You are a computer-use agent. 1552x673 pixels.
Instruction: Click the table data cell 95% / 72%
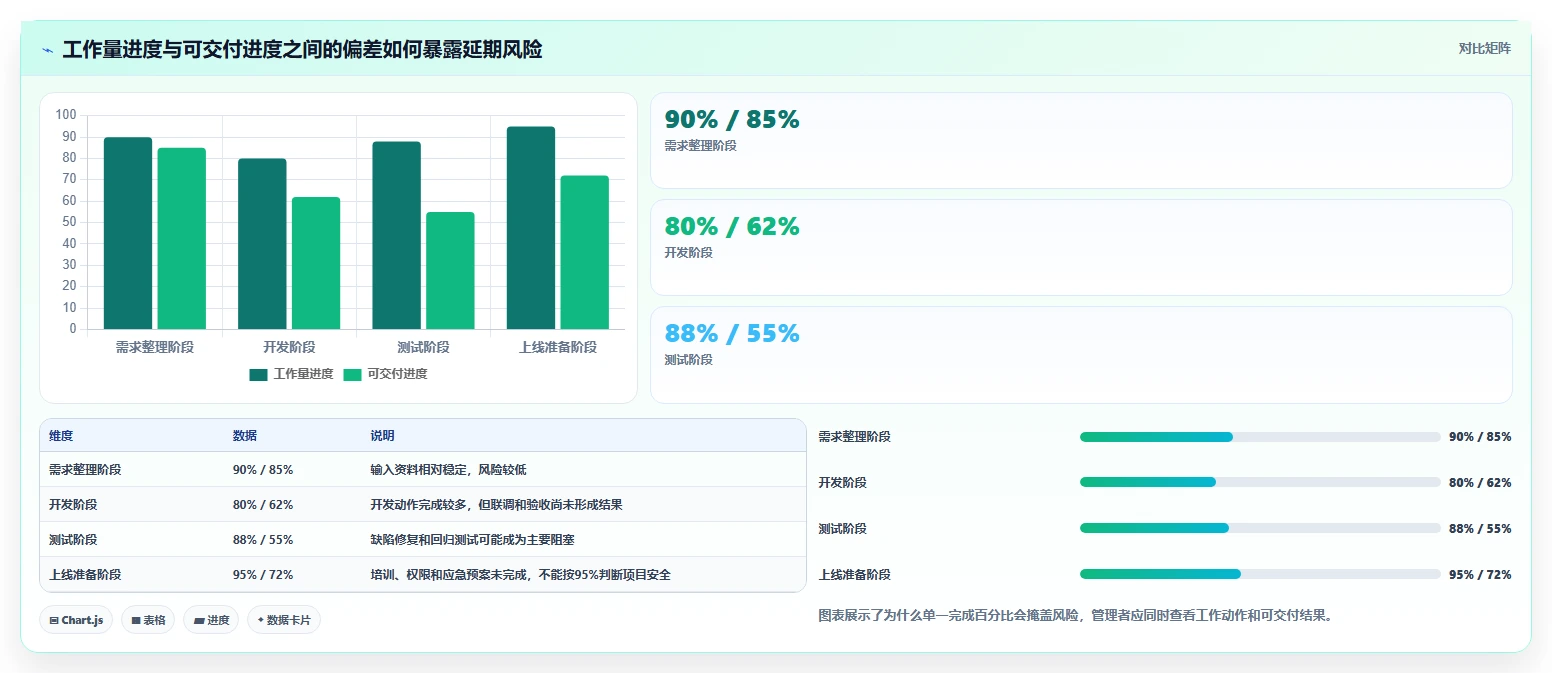(263, 574)
